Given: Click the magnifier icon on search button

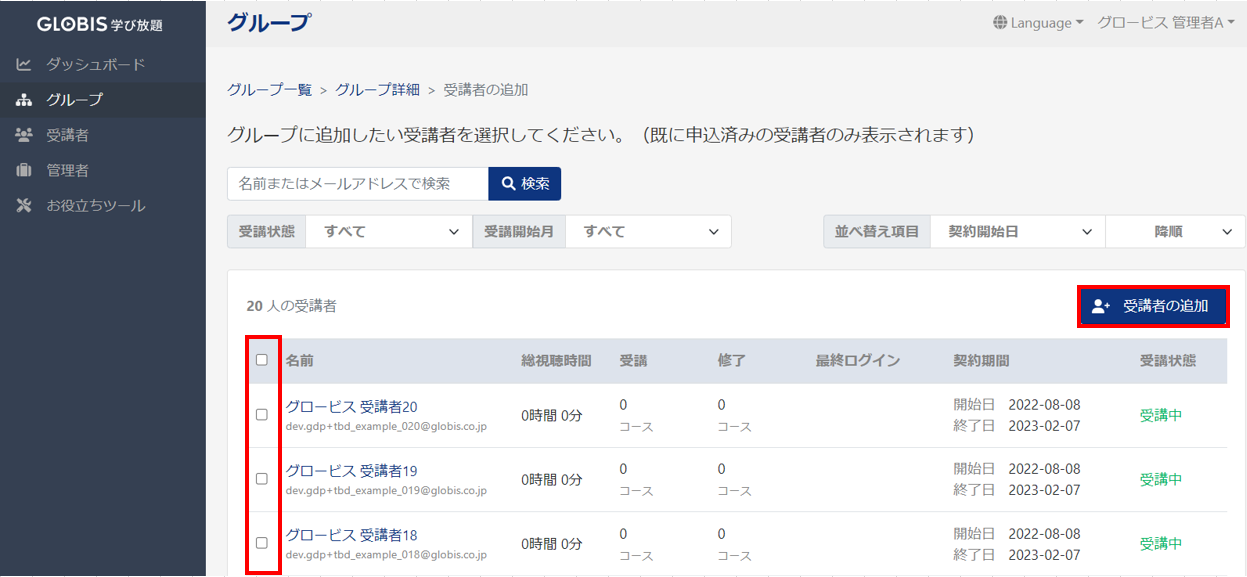Looking at the screenshot, I should pos(508,184).
